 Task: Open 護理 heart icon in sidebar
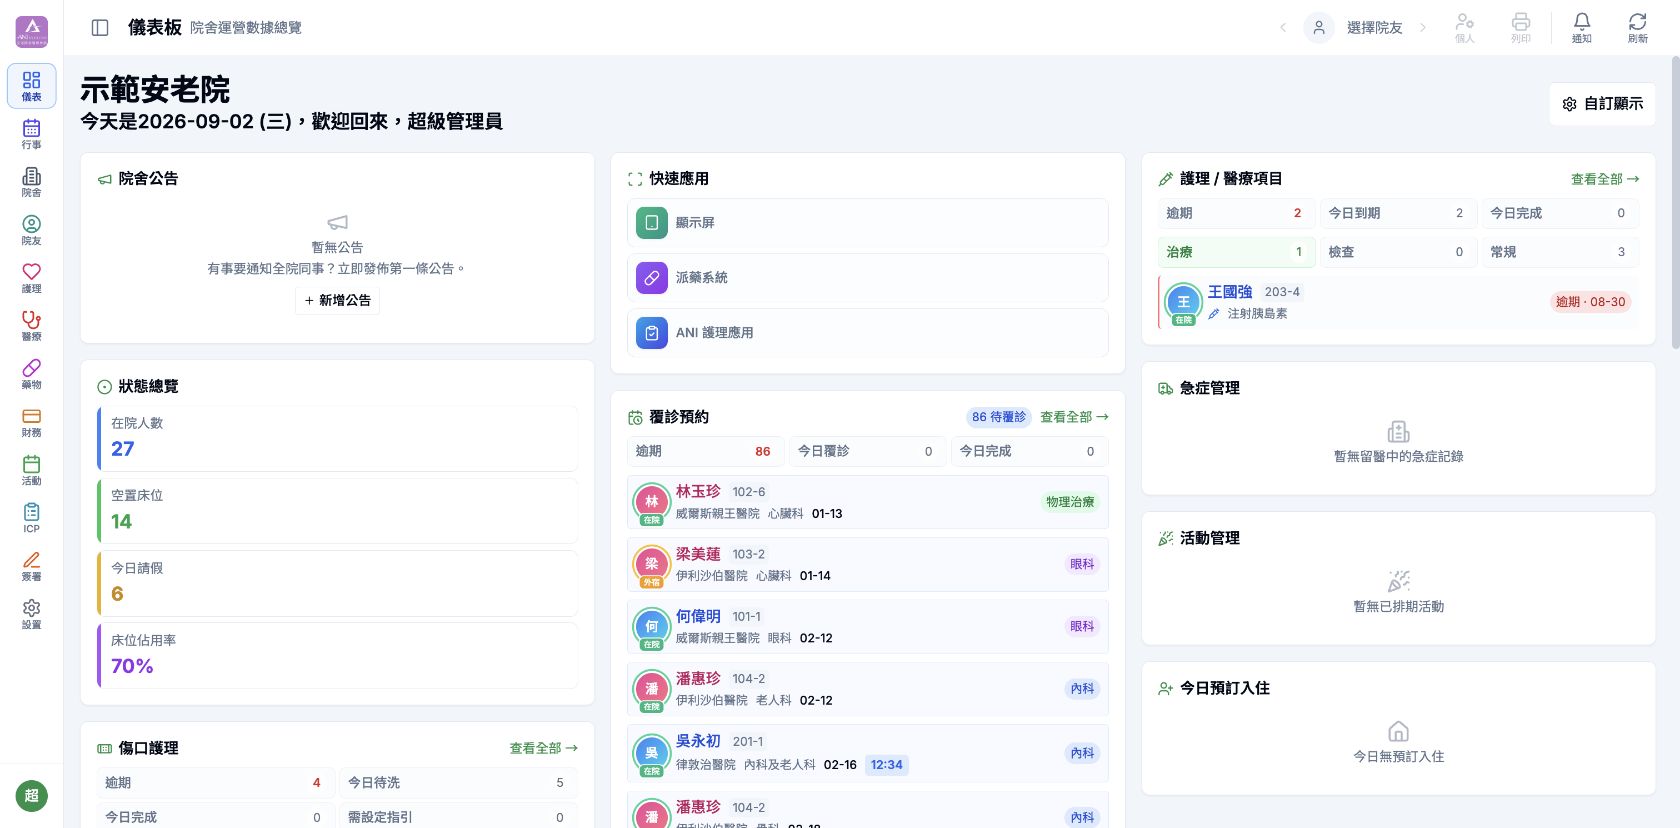point(32,278)
